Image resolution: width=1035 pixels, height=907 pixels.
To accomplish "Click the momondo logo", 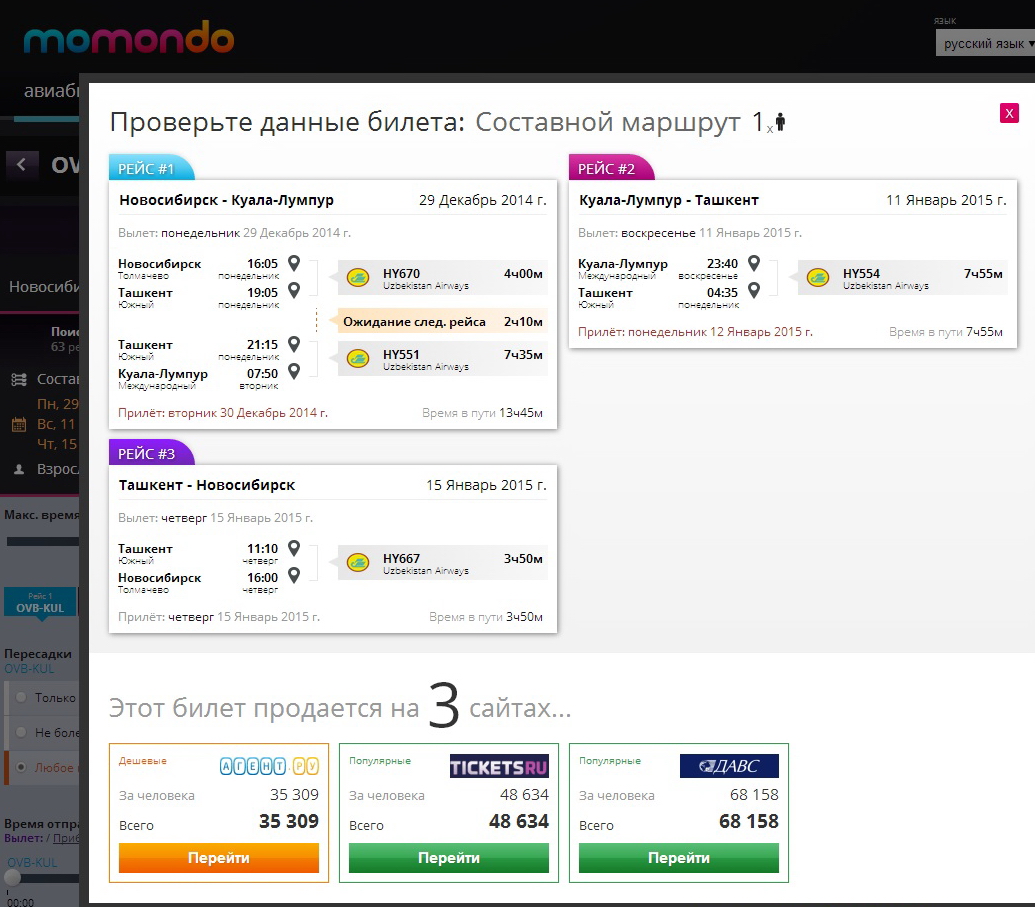I will tap(129, 37).
